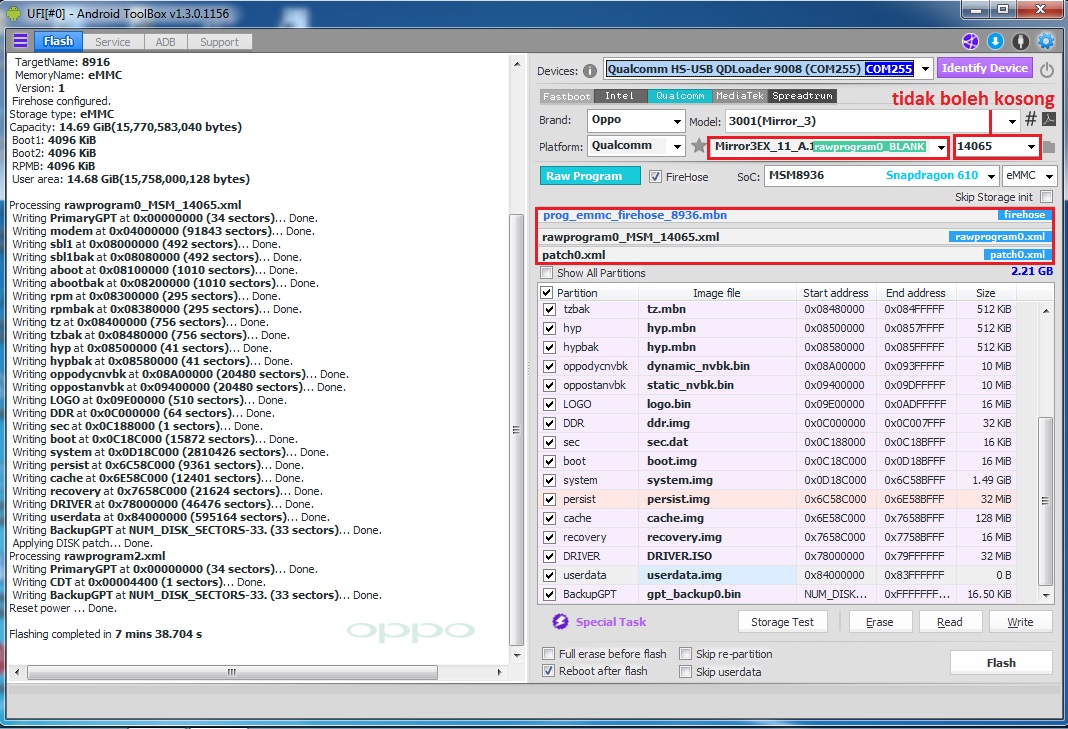Viewport: 1068px width, 729px height.
Task: Open the 14065 version dropdown
Action: pos(1031,146)
